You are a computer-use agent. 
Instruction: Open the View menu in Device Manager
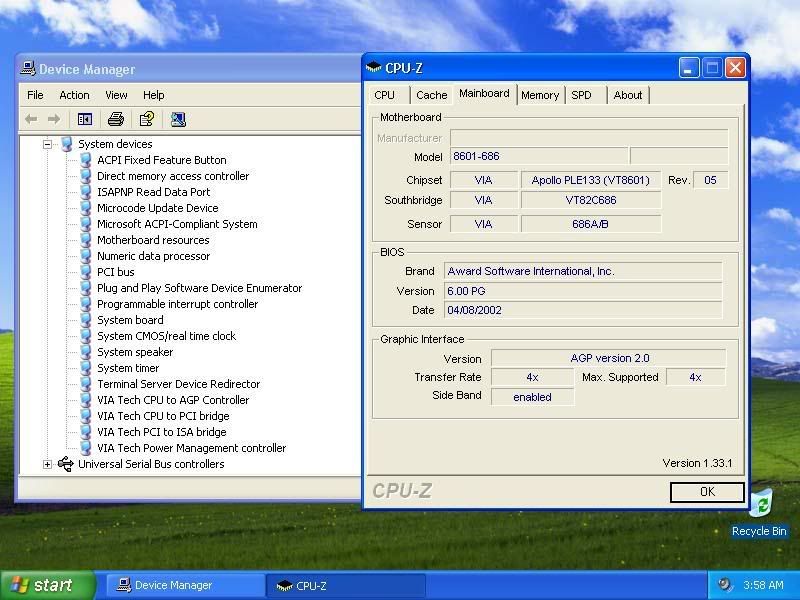pyautogui.click(x=116, y=95)
